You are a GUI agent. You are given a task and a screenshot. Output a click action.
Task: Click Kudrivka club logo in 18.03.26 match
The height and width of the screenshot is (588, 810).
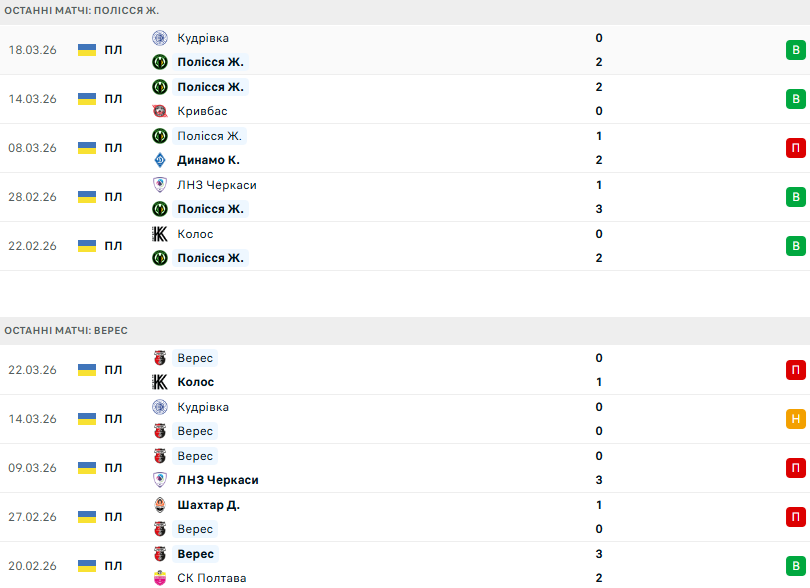click(159, 38)
